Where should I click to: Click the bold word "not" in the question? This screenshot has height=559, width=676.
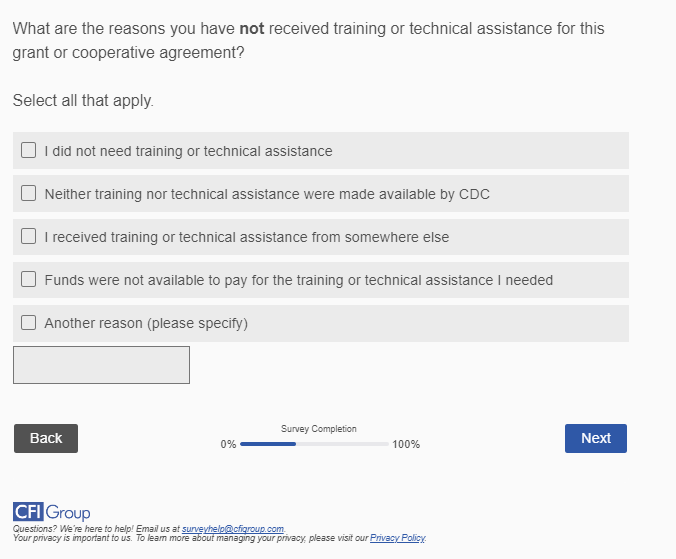(251, 29)
